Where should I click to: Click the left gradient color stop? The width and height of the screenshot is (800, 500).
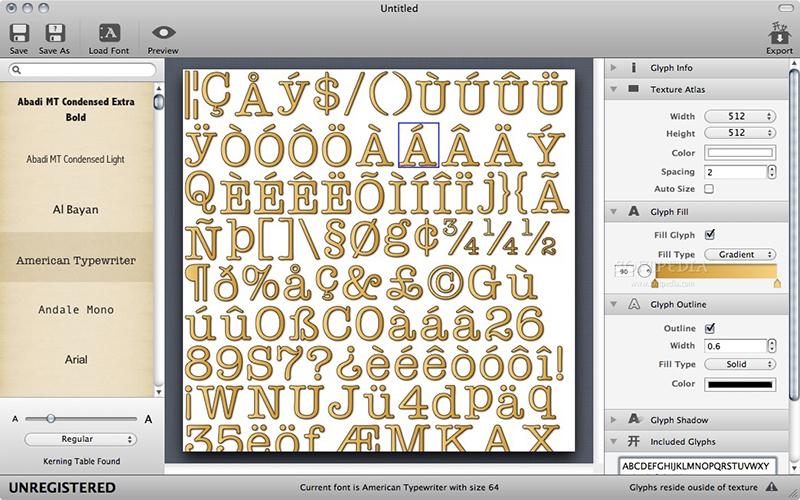[x=655, y=283]
